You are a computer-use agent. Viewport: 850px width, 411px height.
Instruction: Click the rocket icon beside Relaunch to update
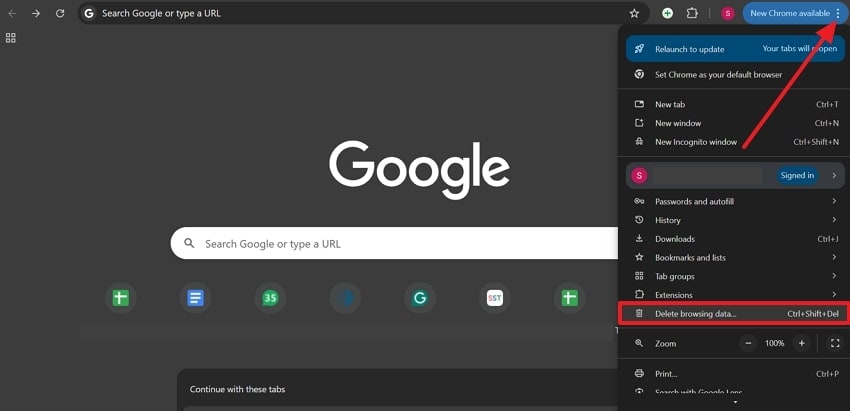click(x=639, y=49)
